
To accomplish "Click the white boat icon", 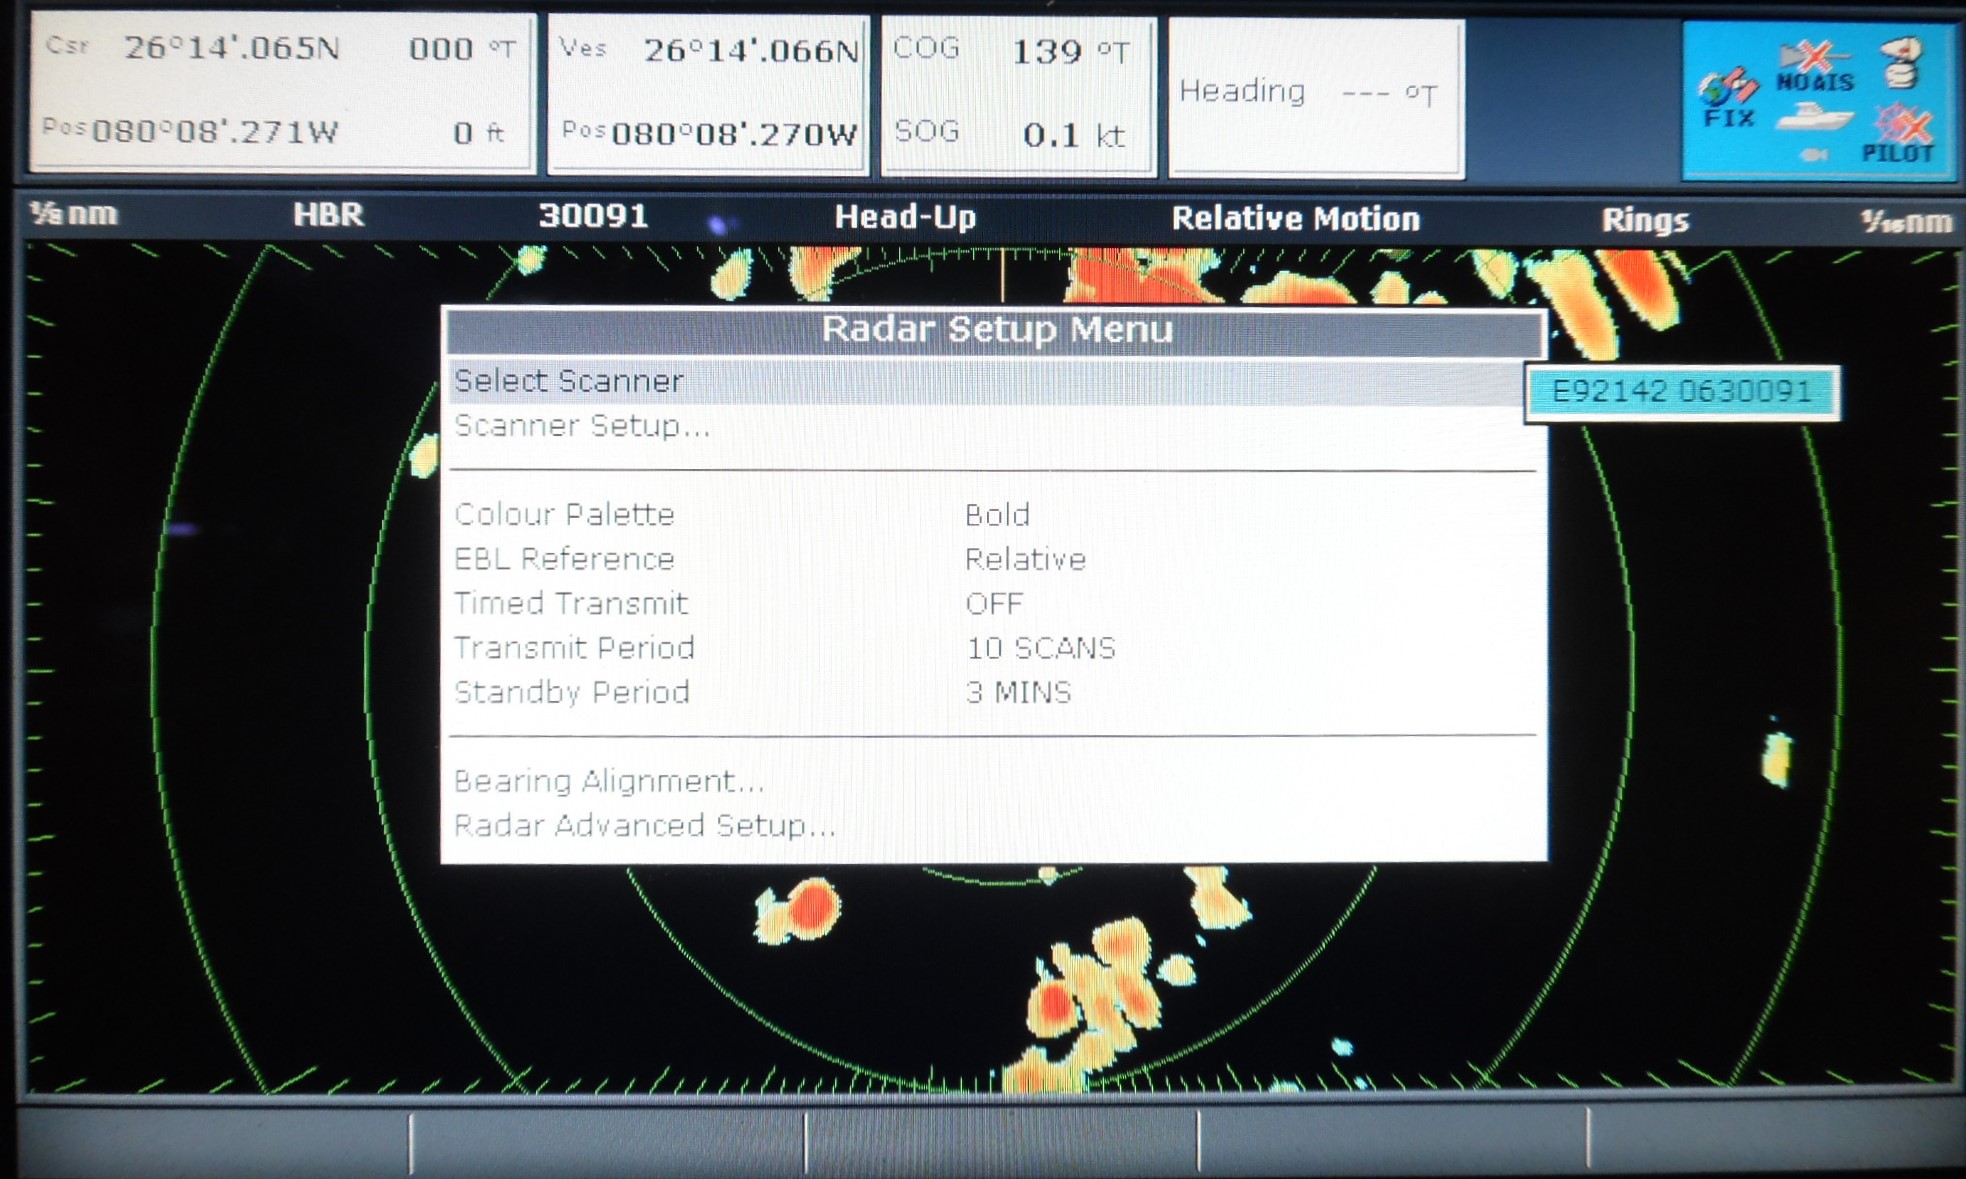I will (1815, 118).
